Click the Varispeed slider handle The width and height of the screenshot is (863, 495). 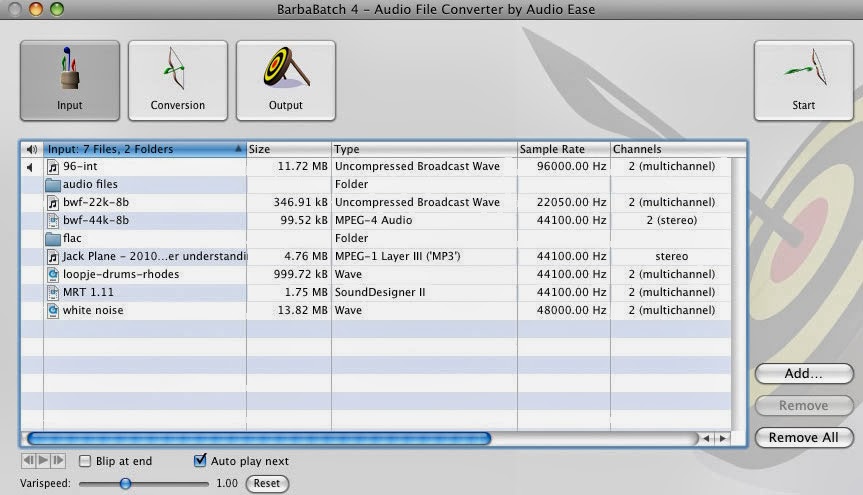pos(125,484)
